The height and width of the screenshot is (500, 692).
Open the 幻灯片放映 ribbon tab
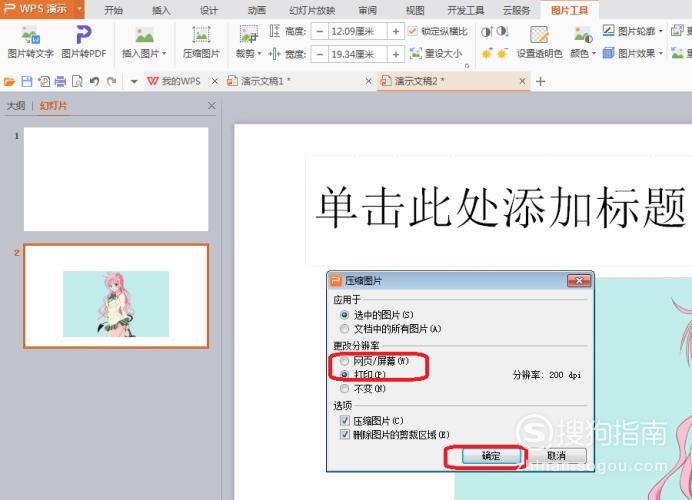tap(312, 10)
